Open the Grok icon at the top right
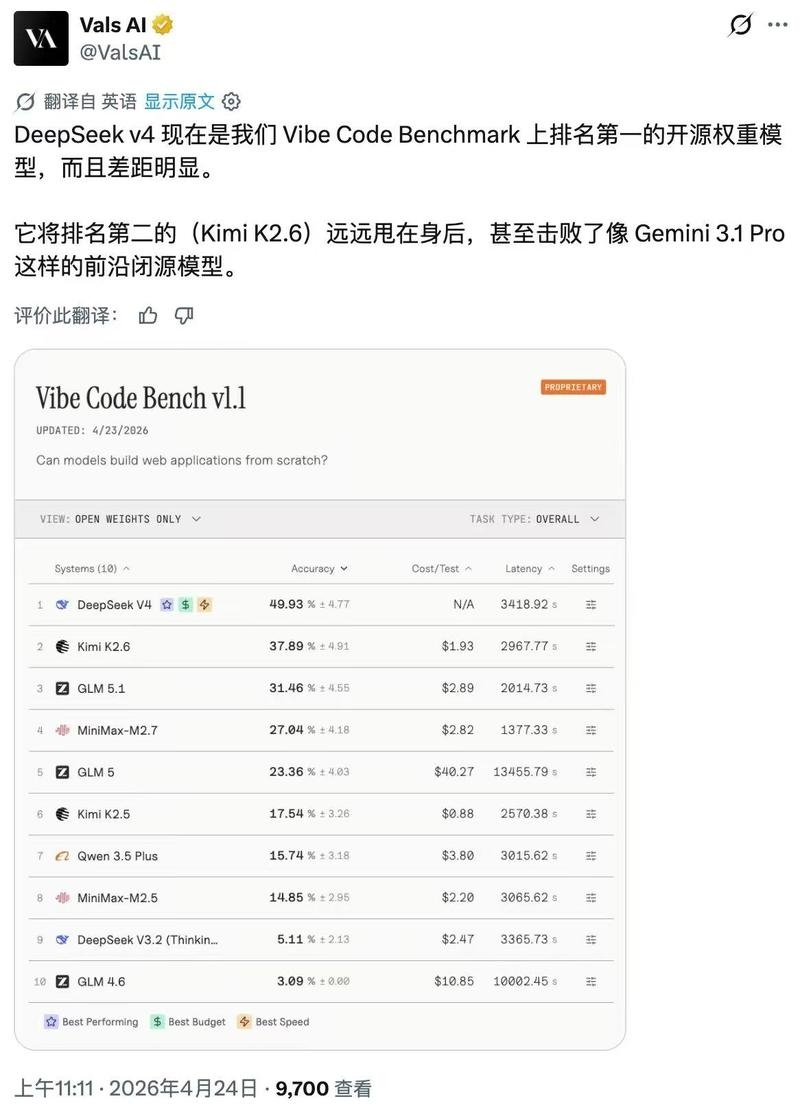 [740, 25]
